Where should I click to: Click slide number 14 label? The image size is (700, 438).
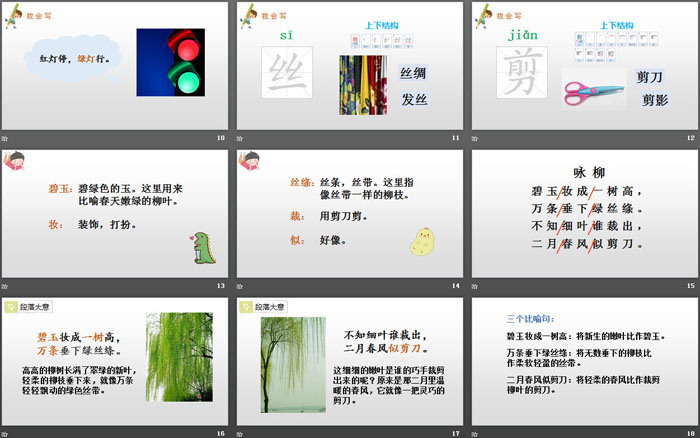(456, 286)
